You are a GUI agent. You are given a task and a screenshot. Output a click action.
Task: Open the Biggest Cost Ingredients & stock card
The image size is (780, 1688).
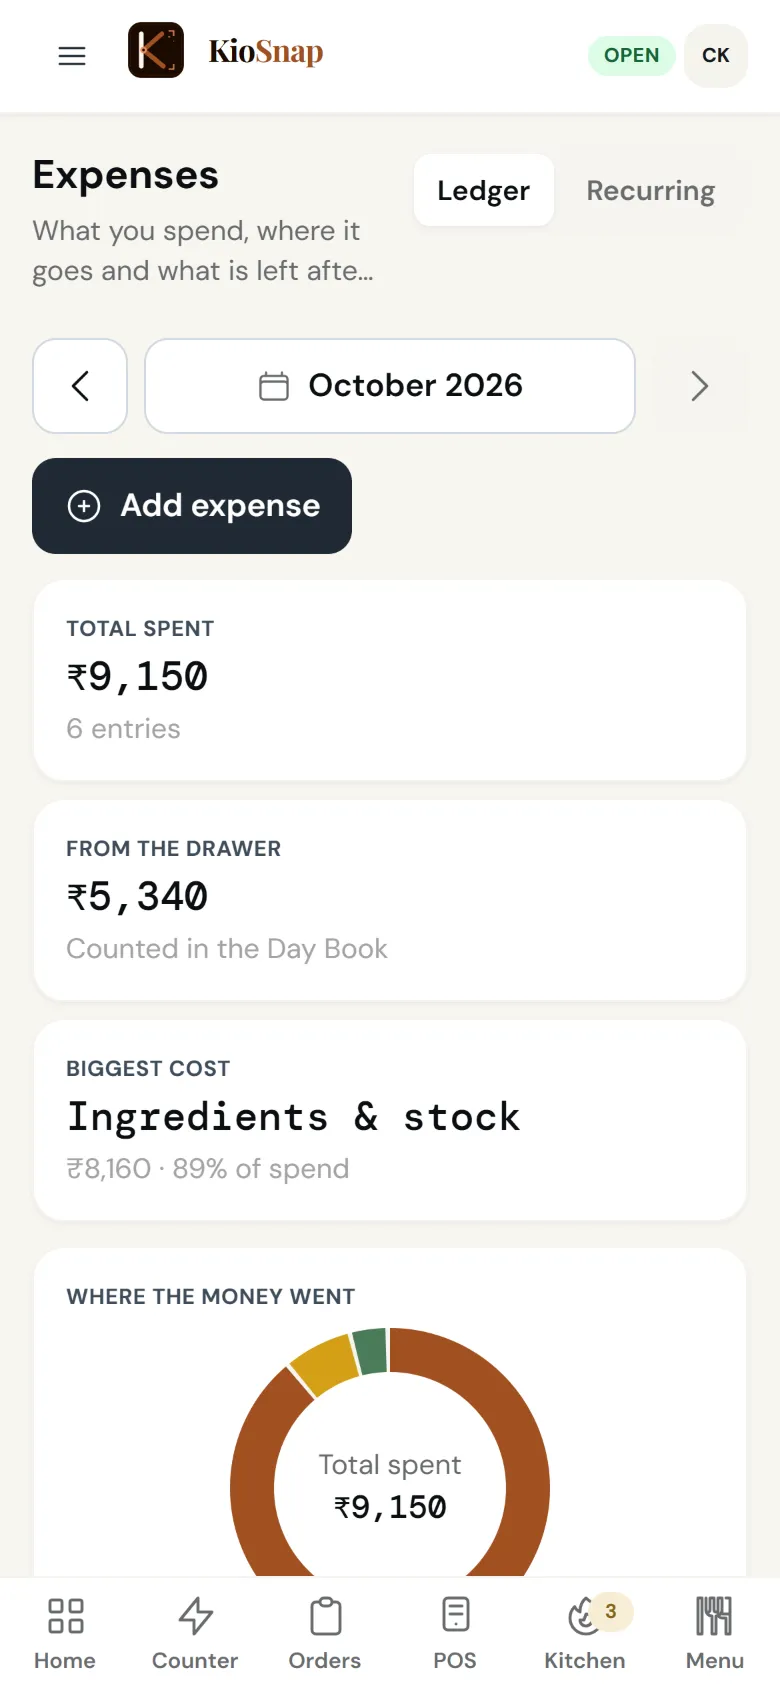click(x=390, y=1120)
